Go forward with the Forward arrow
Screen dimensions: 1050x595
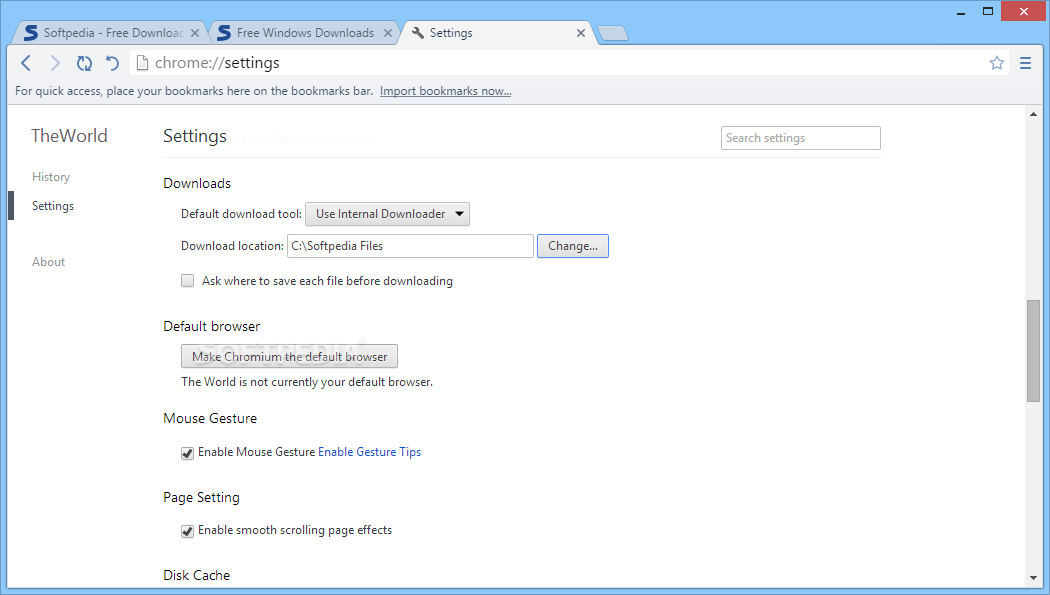(x=55, y=63)
